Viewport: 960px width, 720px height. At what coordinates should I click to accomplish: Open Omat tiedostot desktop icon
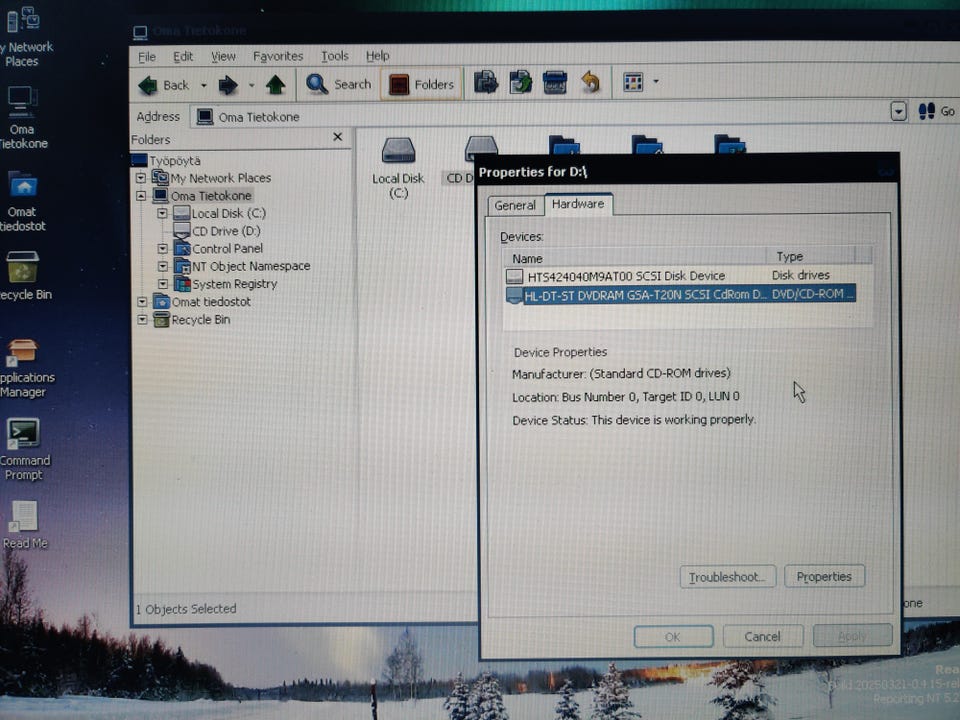coord(23,201)
